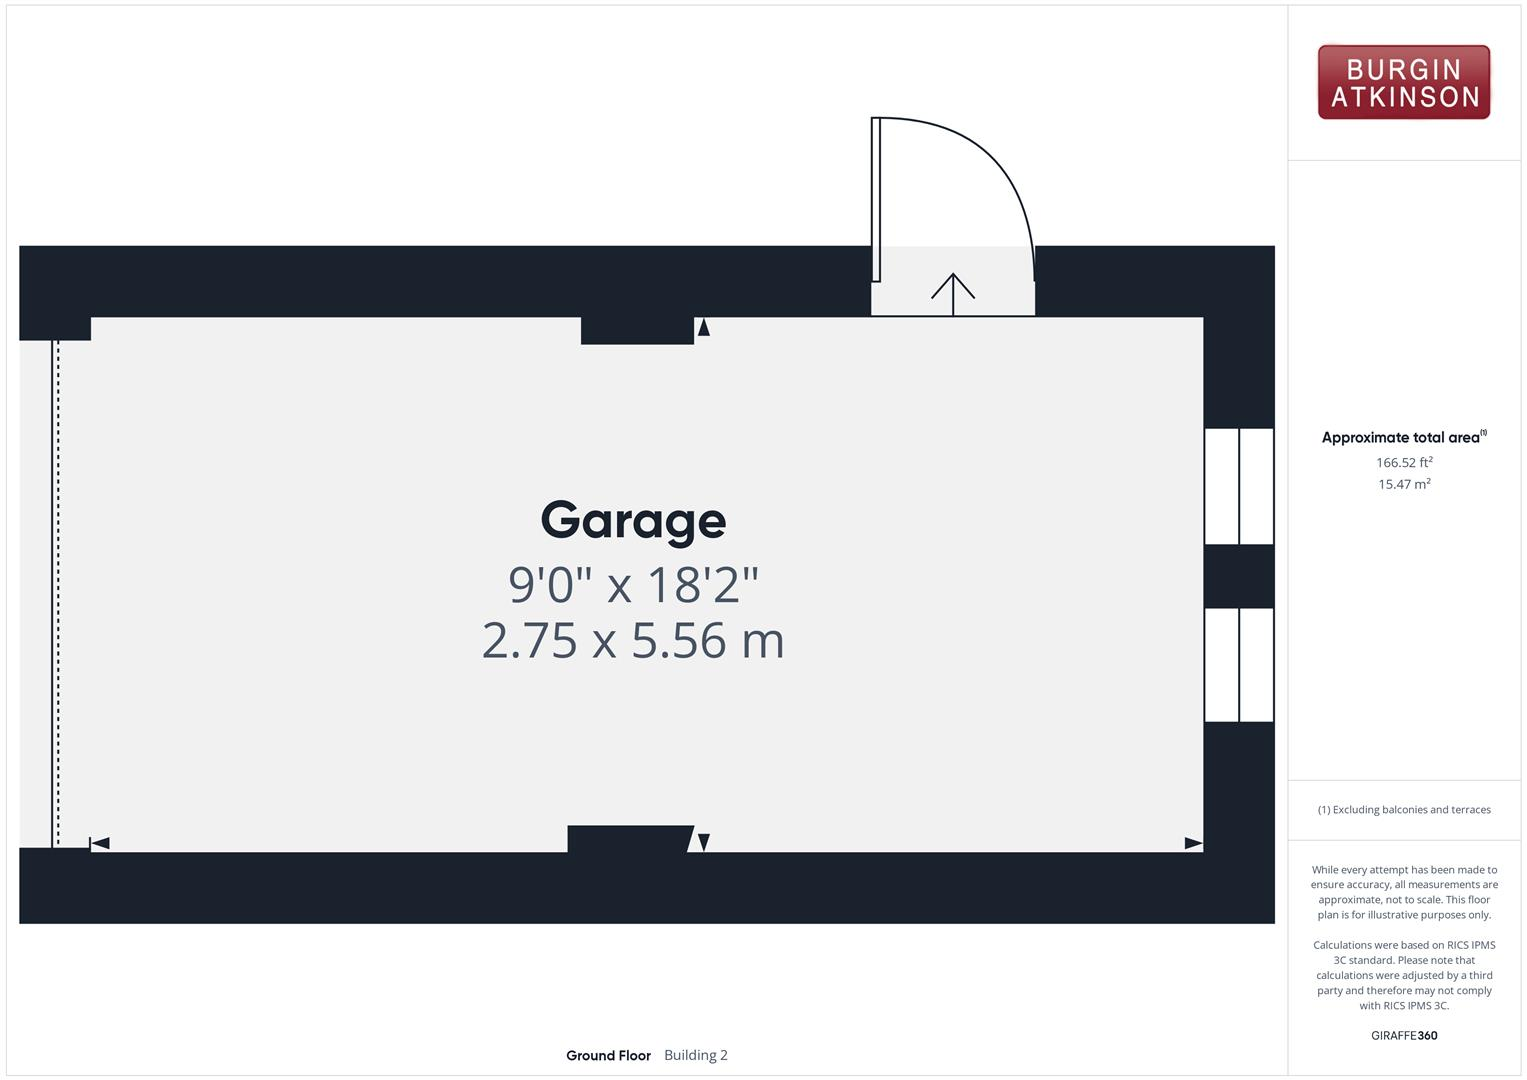The width and height of the screenshot is (1527, 1080).
Task: Click the 9'0" x 18'2" dimension text
Action: coord(633,584)
